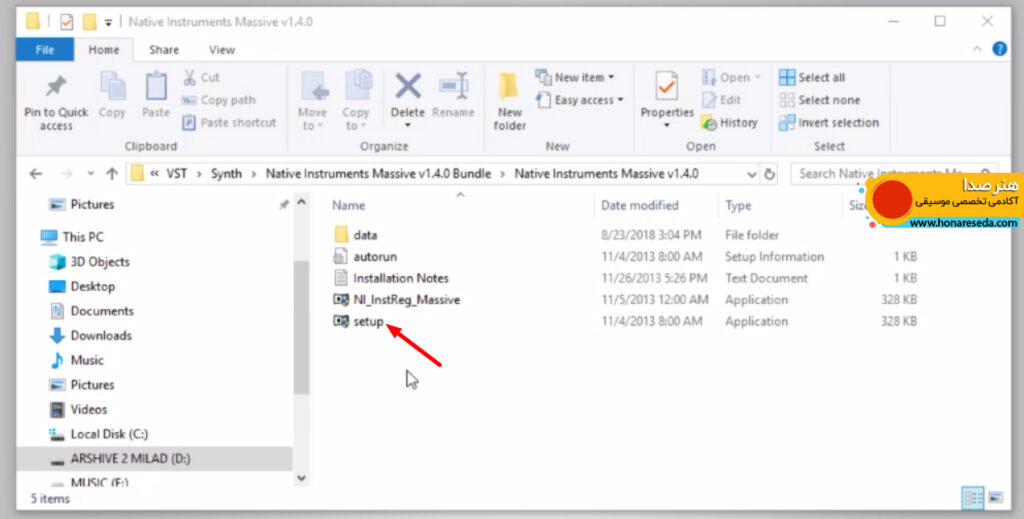The width and height of the screenshot is (1024, 519).
Task: Expand the Properties dropdown arrow
Action: [667, 125]
